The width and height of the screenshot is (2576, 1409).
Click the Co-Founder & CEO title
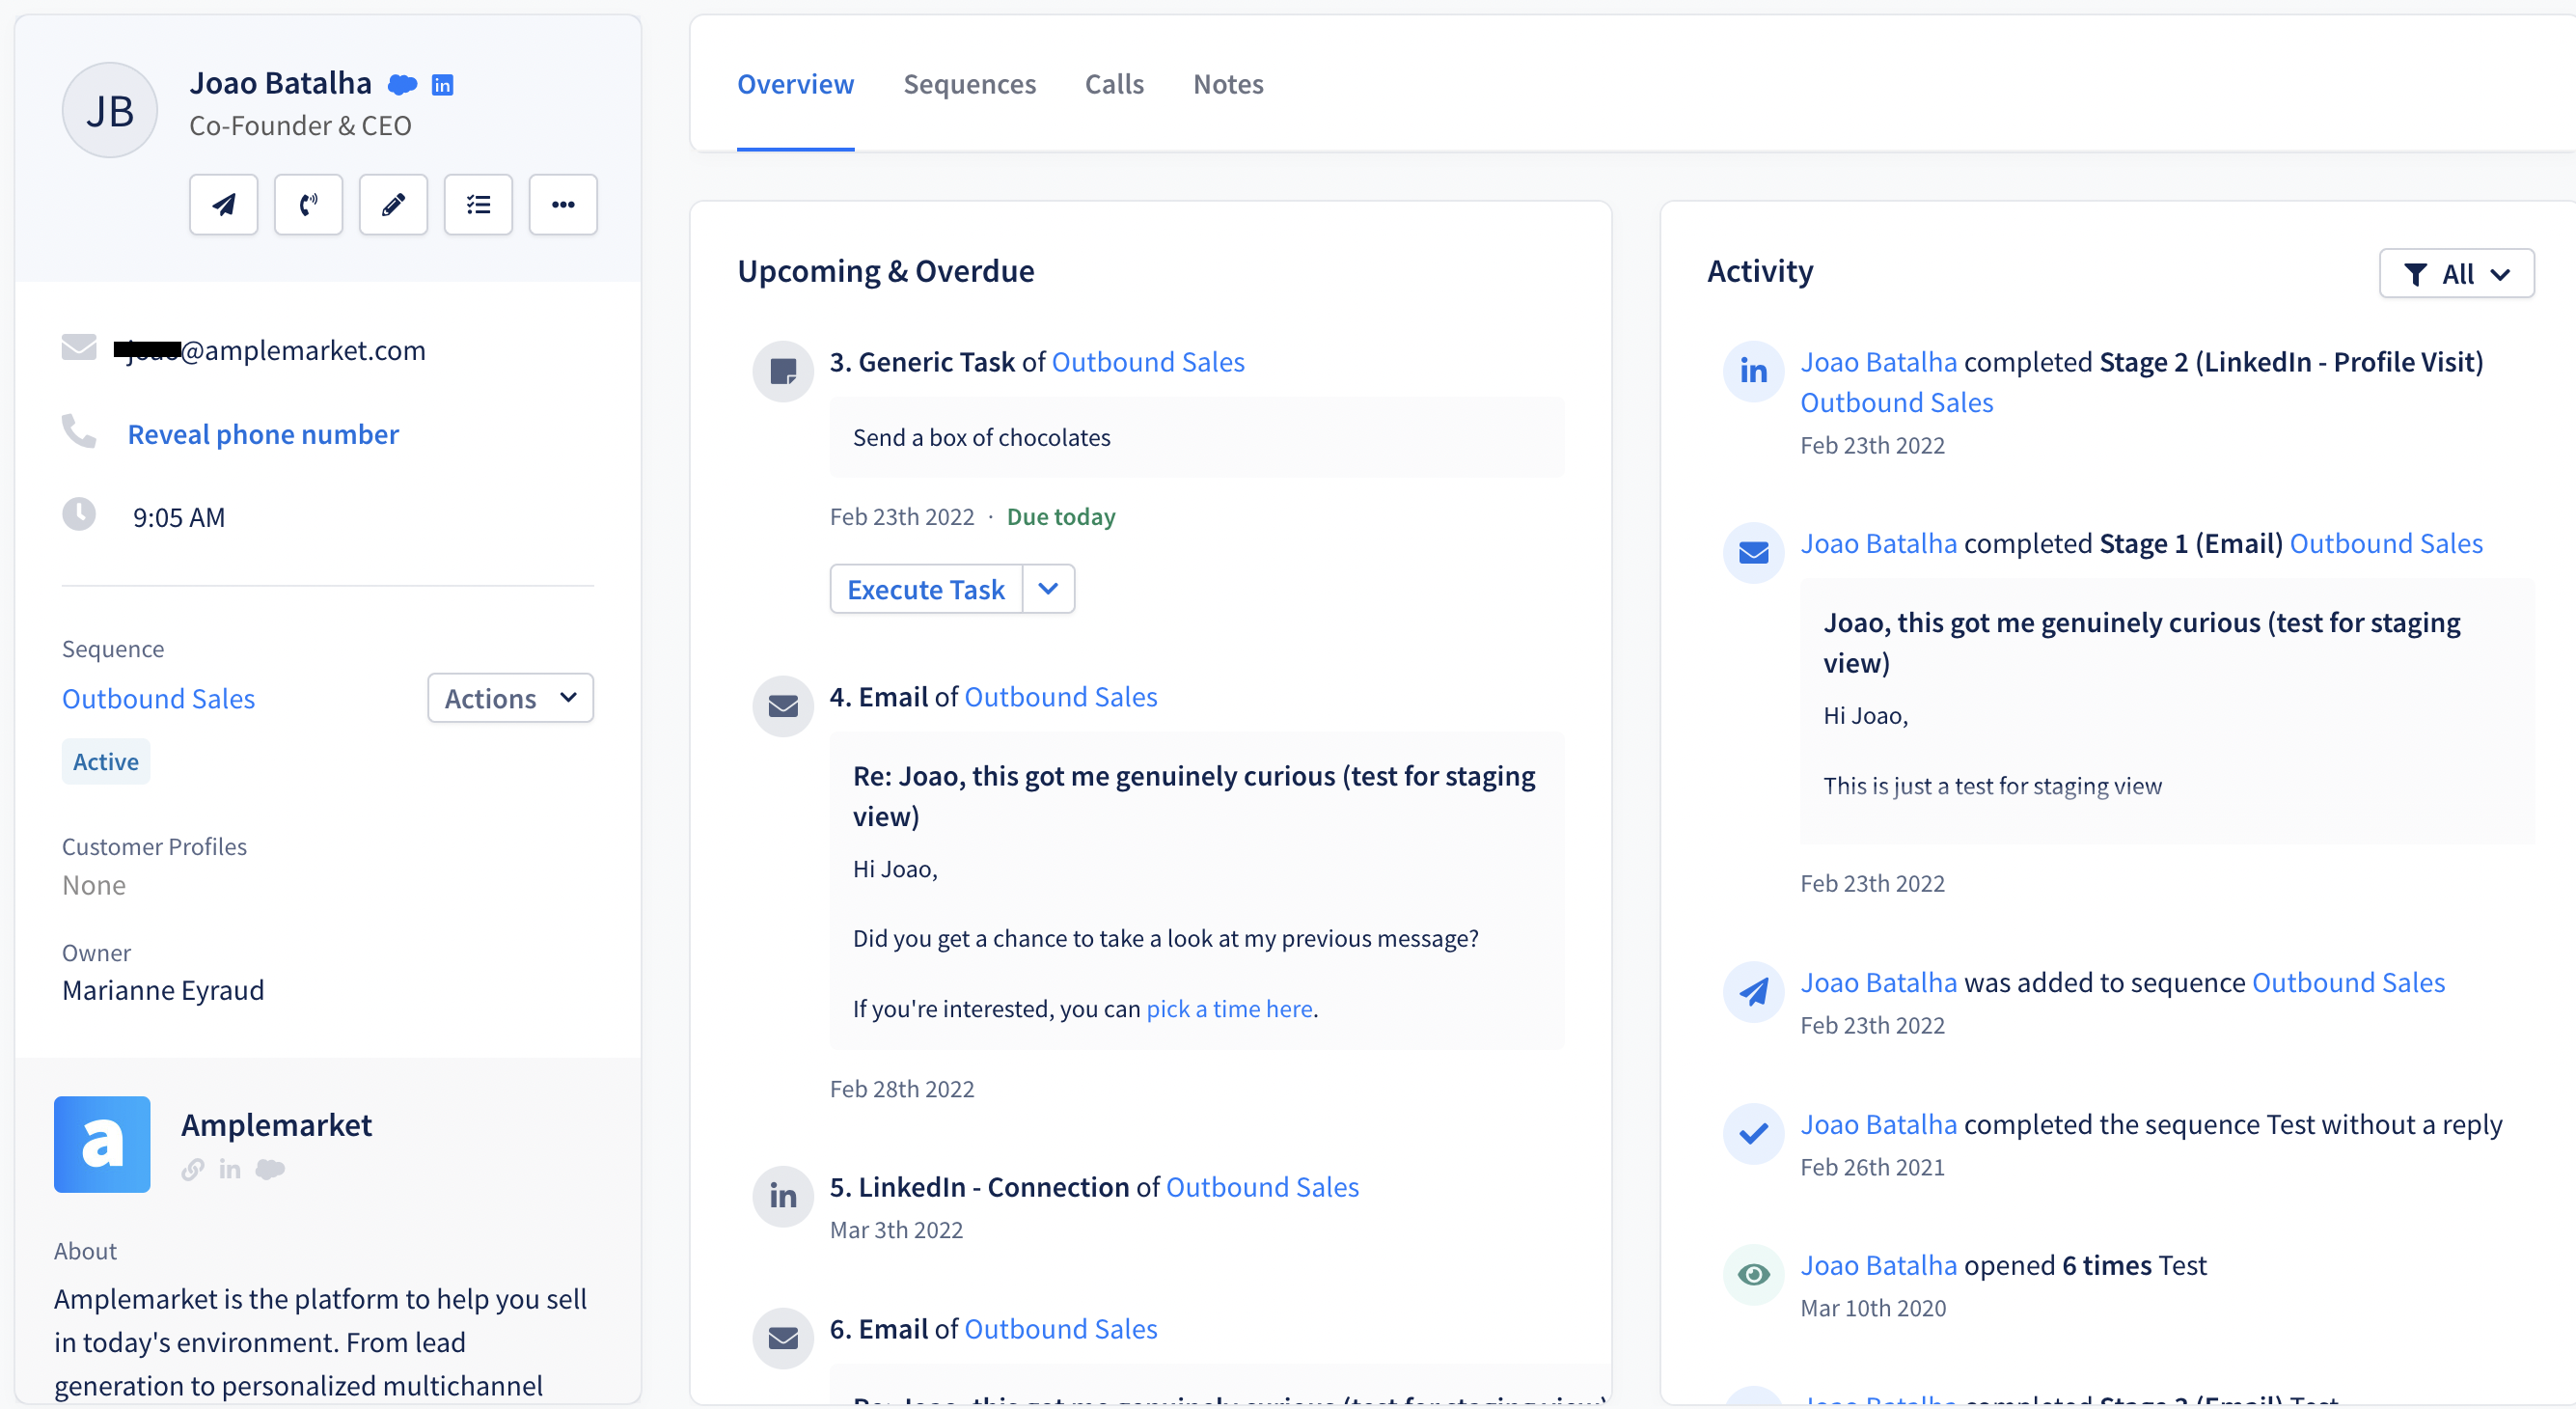click(x=300, y=126)
